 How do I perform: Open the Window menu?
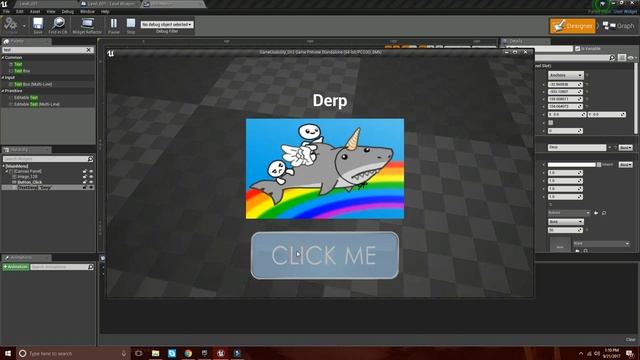[87, 11]
